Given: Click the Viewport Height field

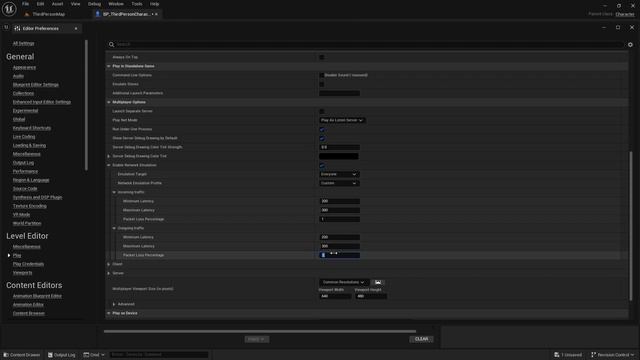Looking at the screenshot, I should (x=371, y=296).
